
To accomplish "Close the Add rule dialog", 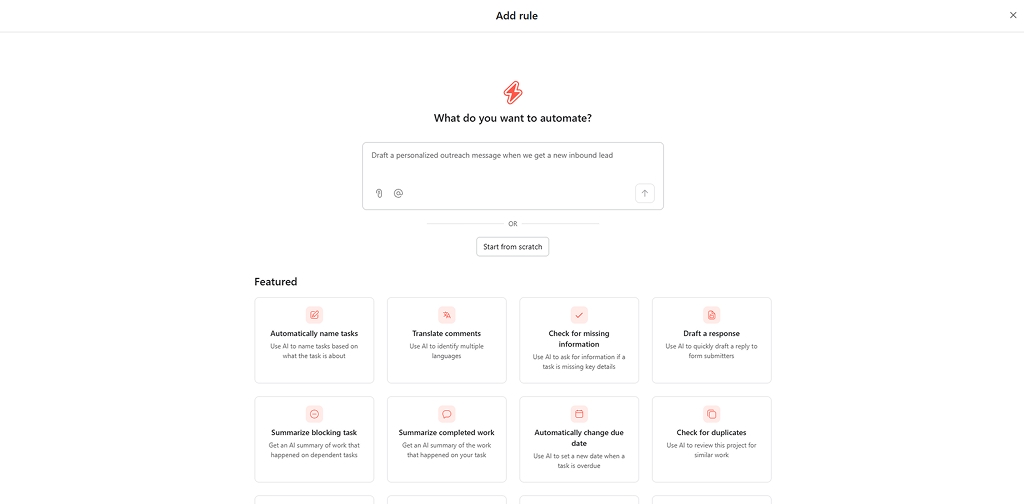I will (x=1013, y=16).
